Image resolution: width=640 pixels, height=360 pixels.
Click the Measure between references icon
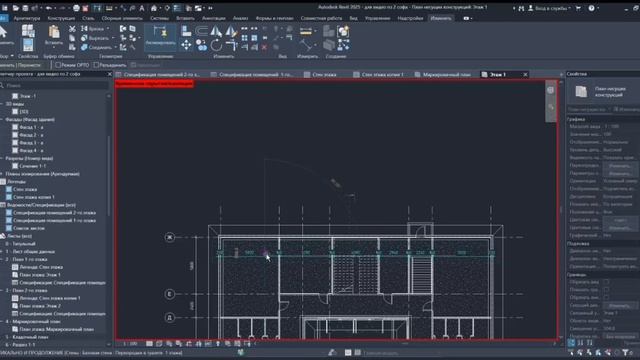305,31
